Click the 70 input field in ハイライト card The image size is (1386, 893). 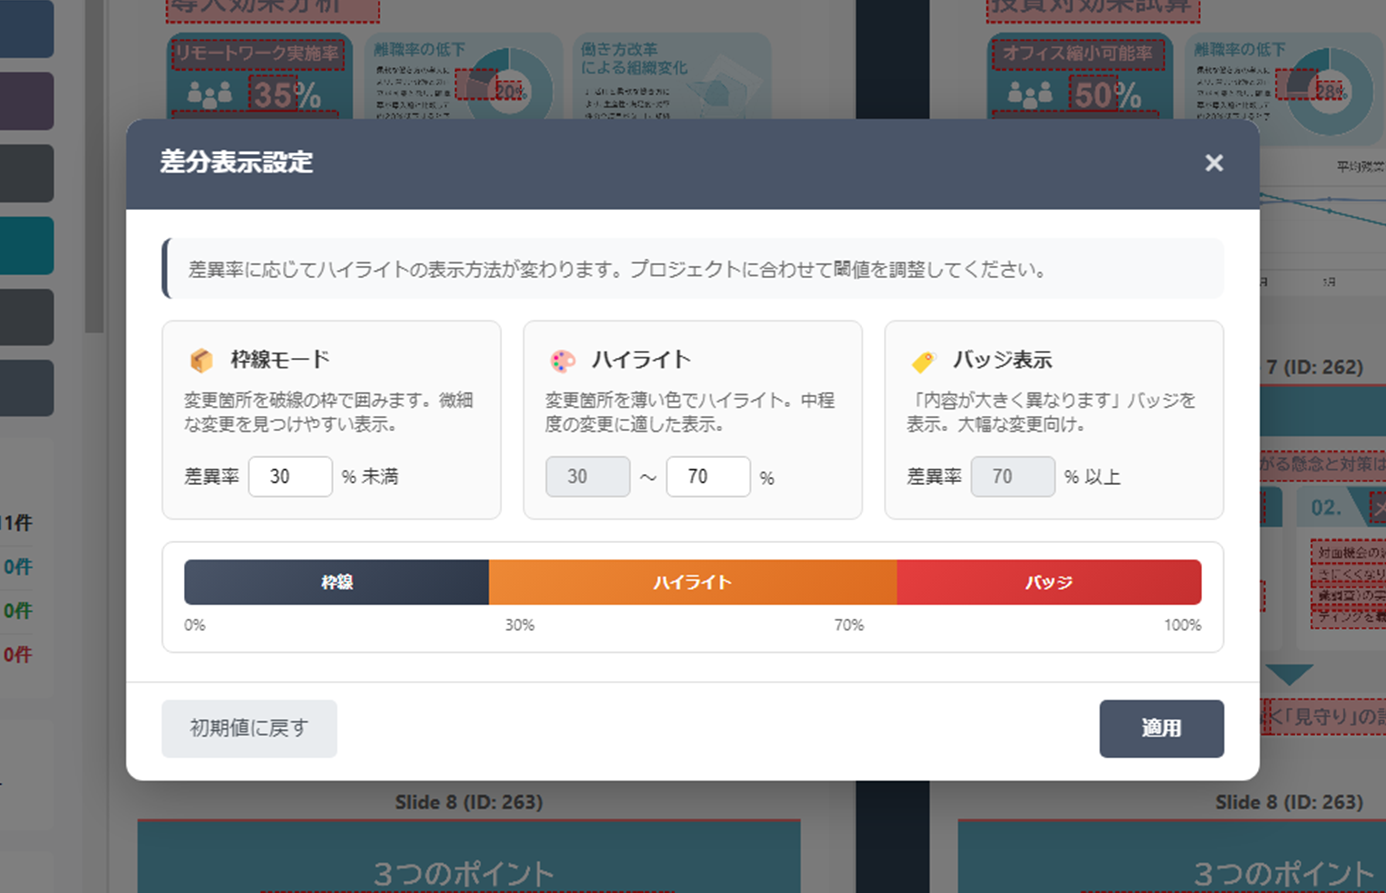[709, 477]
